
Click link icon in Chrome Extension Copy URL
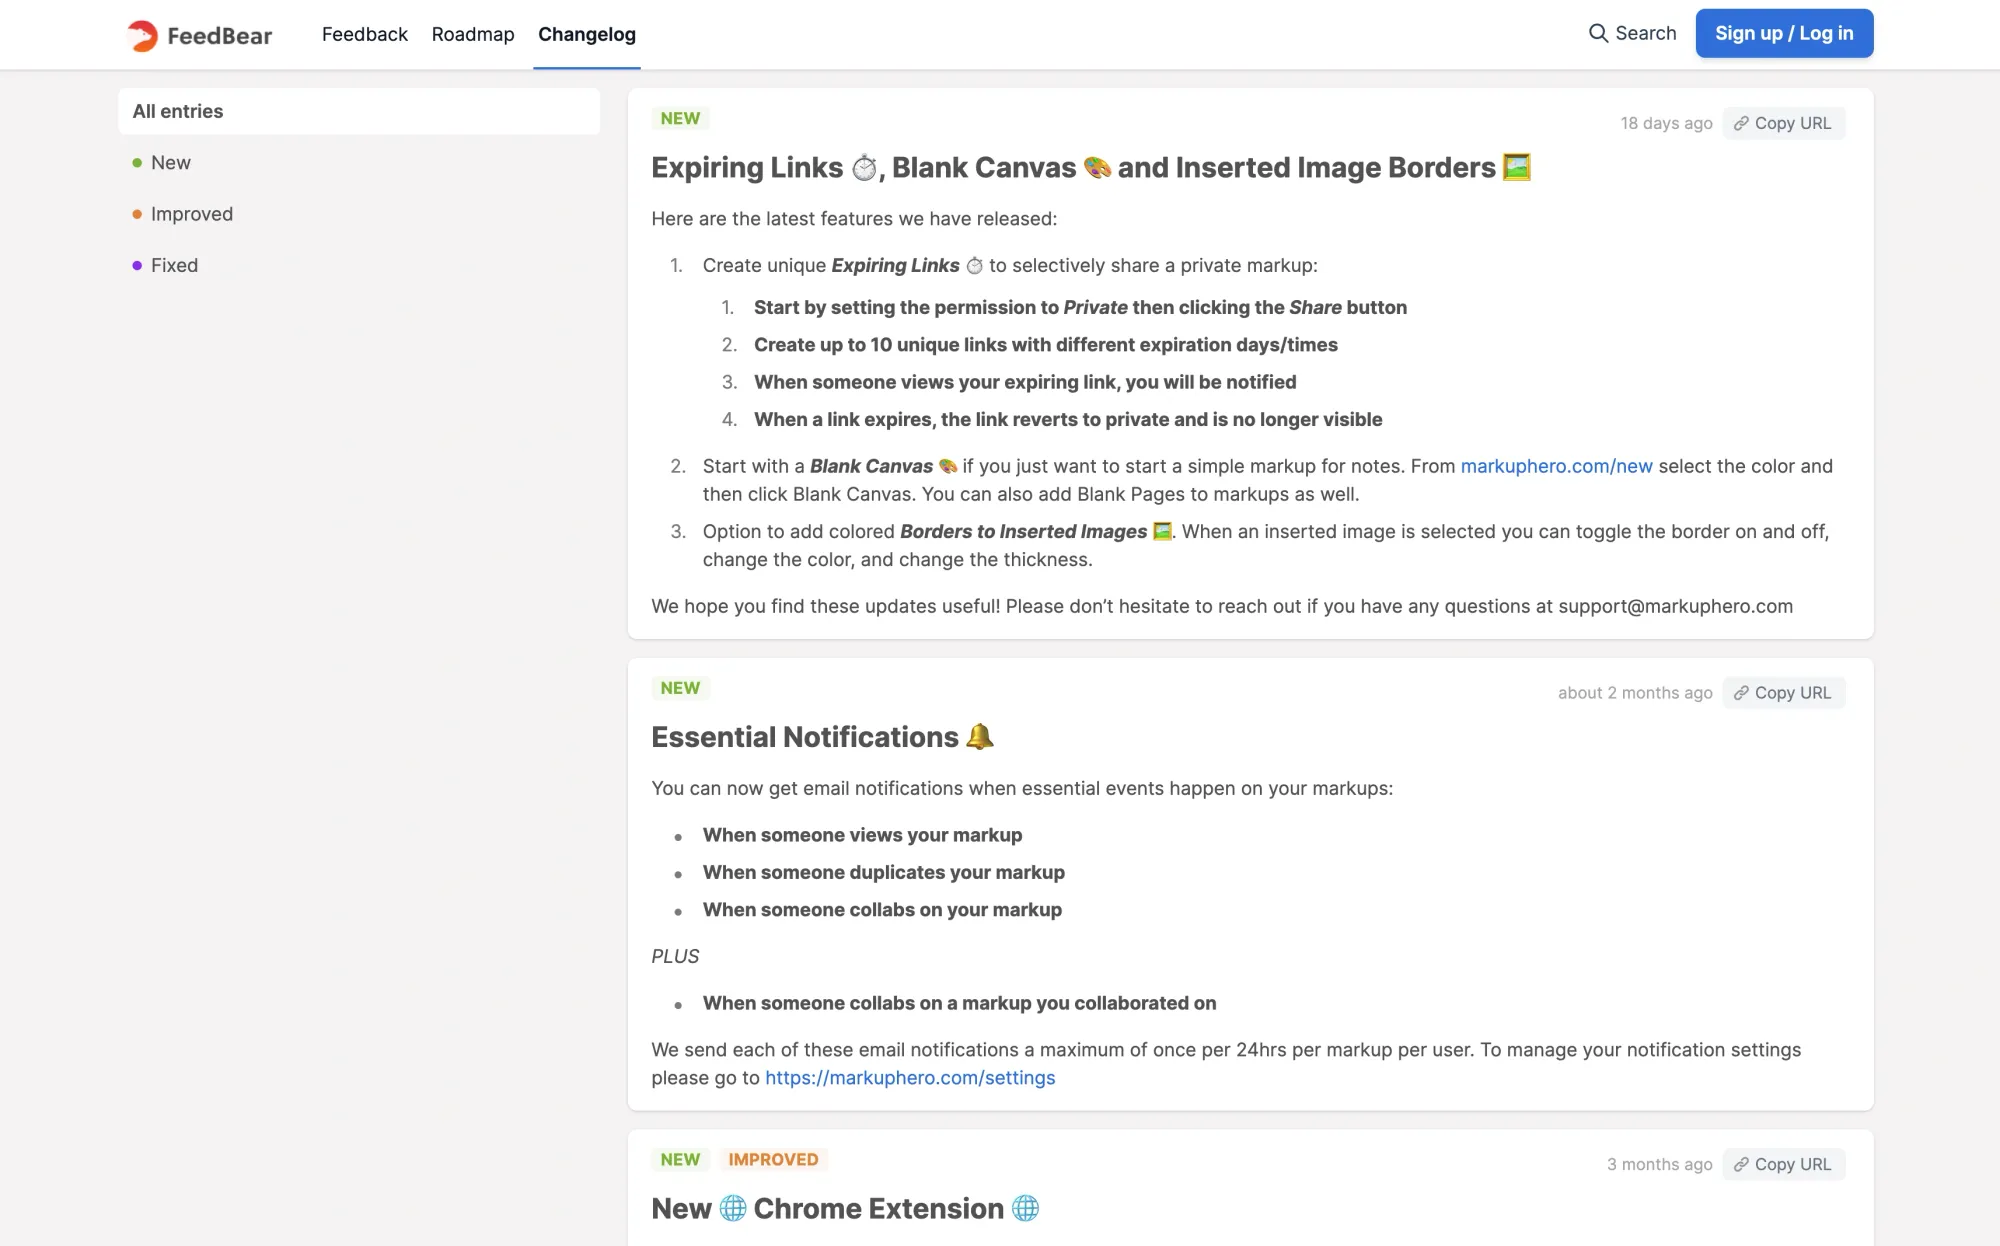coord(1741,1164)
